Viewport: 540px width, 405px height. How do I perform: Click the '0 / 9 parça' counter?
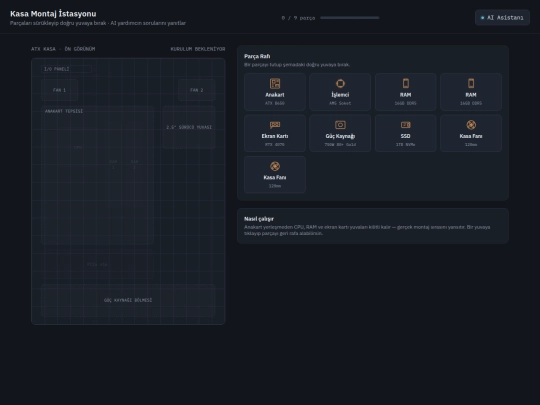click(298, 18)
